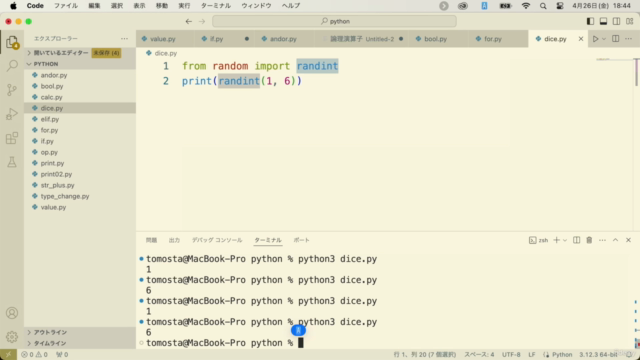Go forward with navigation arrow
Viewport: 640px width, 360px height.
202,21
